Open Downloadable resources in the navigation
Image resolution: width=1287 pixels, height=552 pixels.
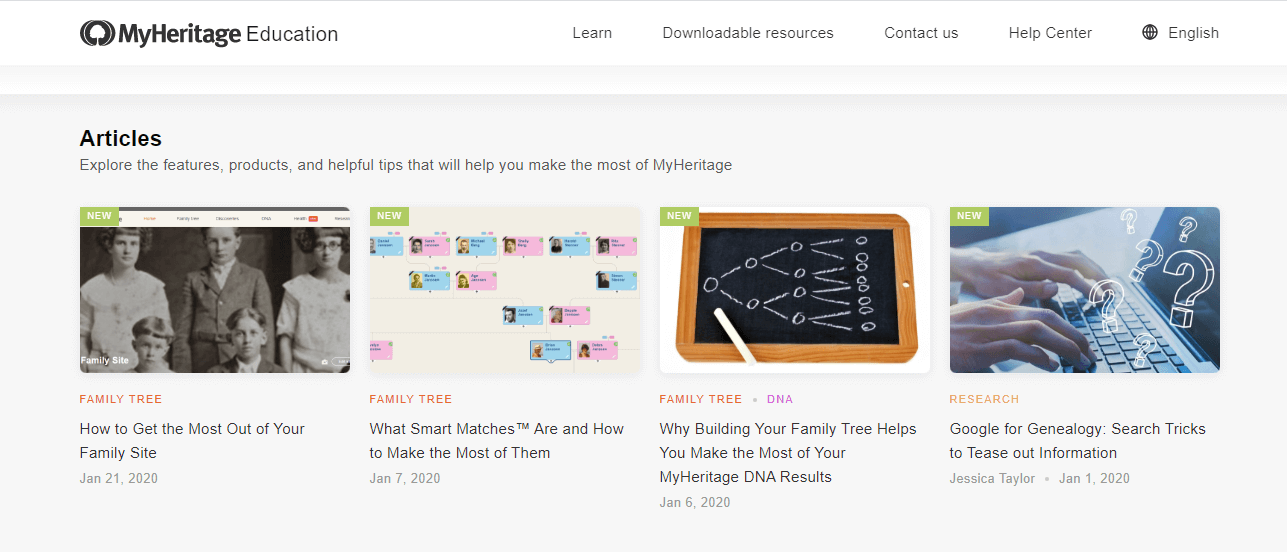[748, 33]
